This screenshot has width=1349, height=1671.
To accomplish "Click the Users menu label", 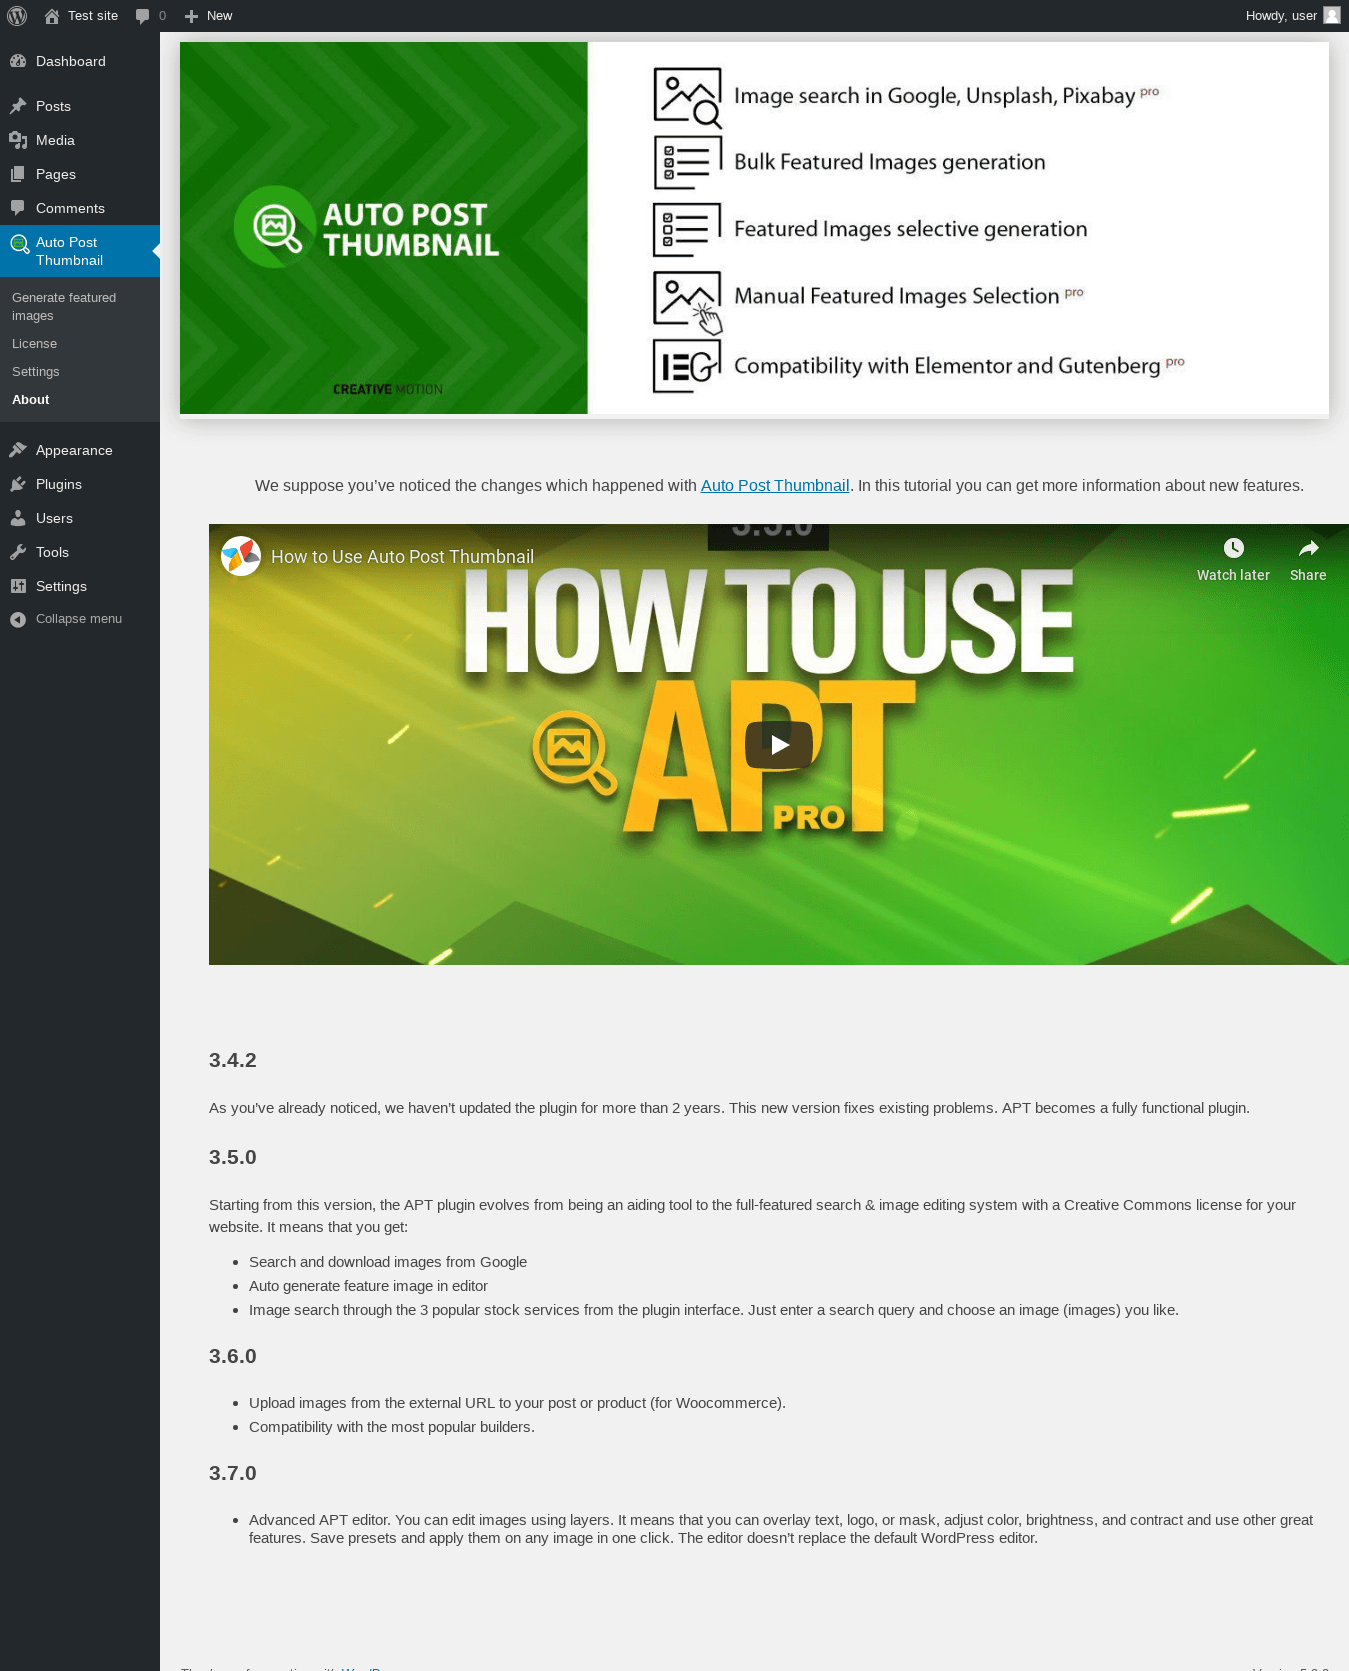I will pyautogui.click(x=54, y=518).
